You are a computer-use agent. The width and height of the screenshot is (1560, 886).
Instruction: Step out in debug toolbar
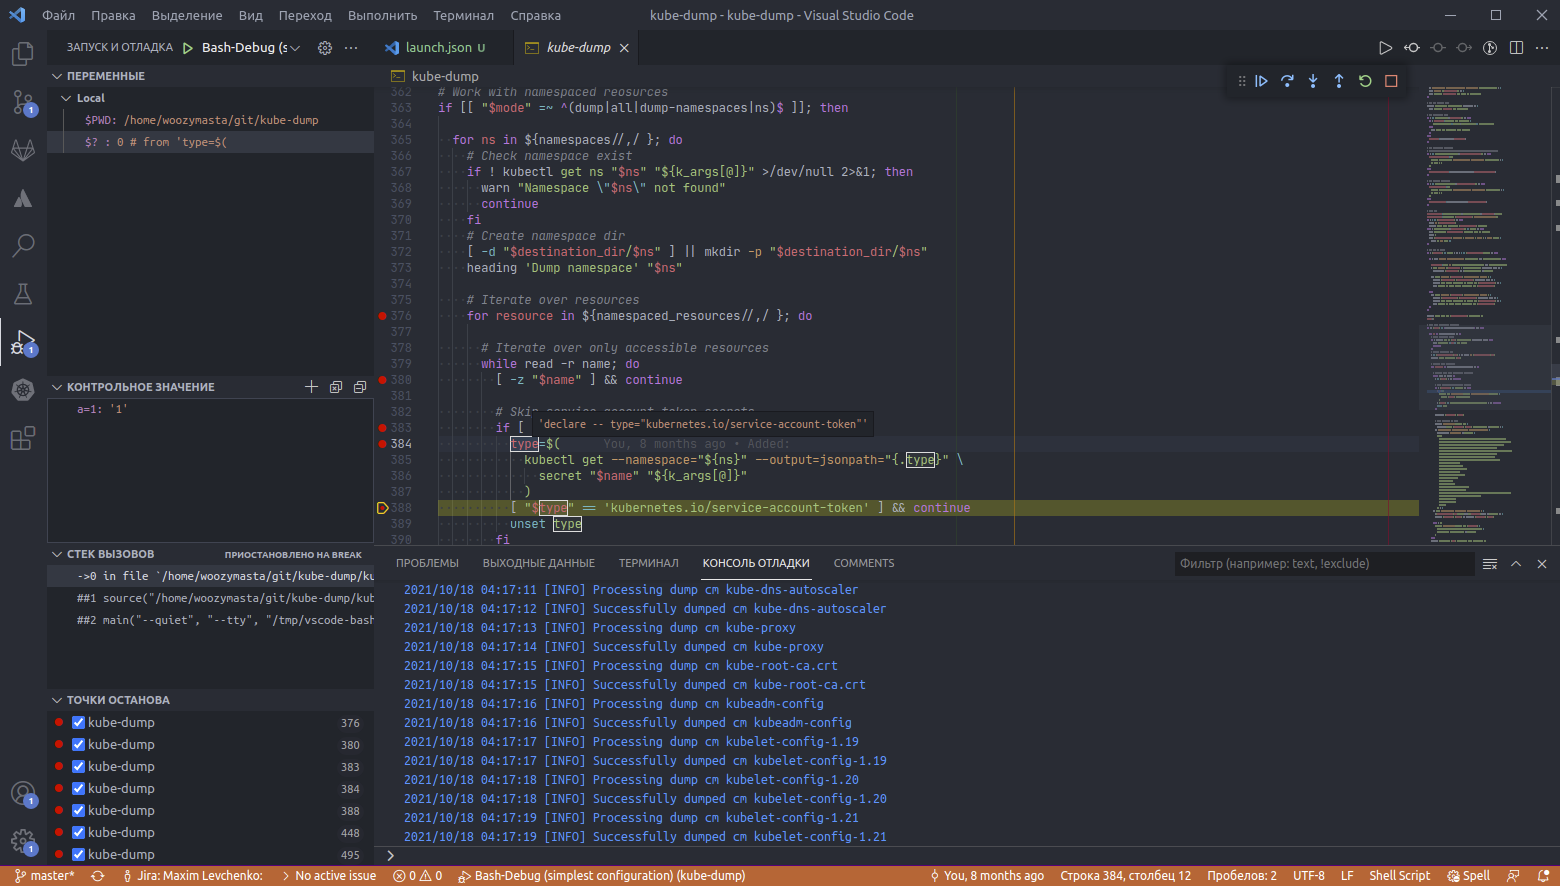(1339, 81)
